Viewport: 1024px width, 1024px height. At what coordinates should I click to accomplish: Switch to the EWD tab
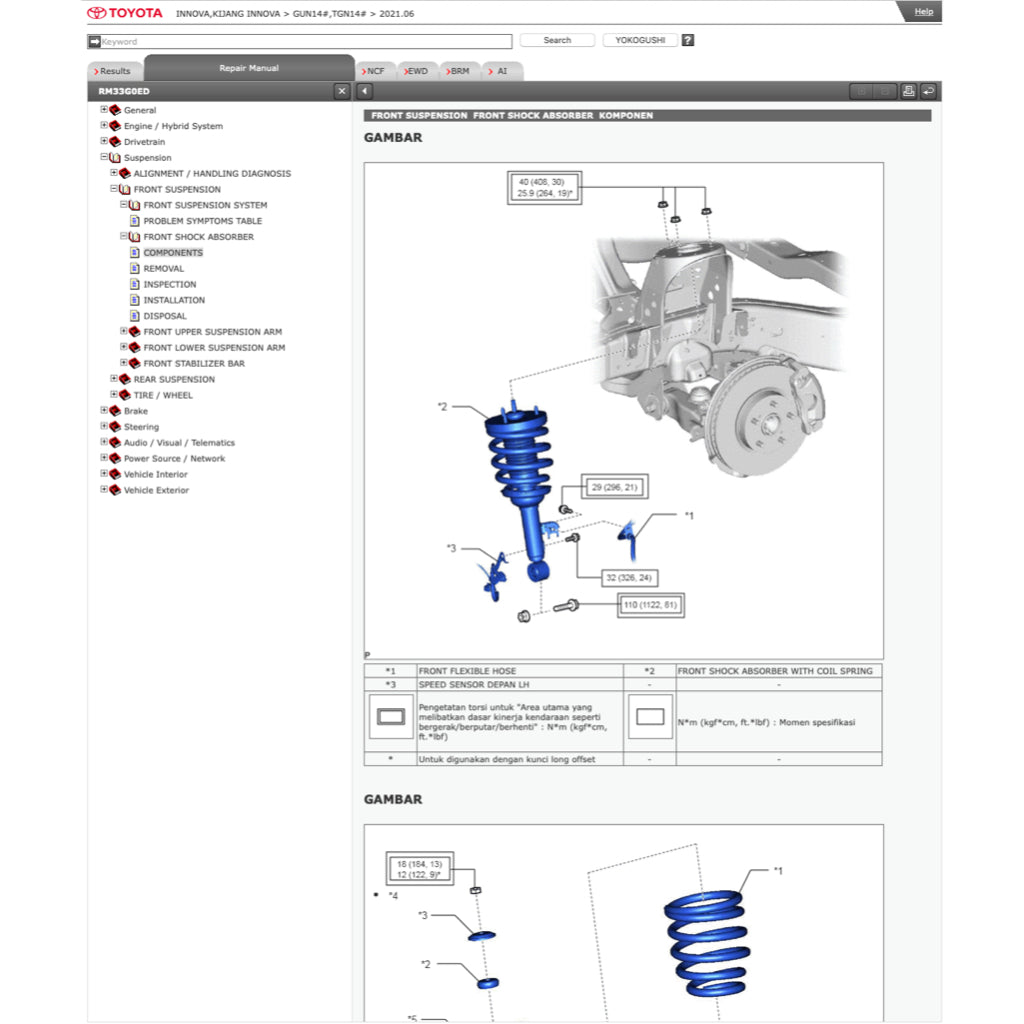point(416,71)
